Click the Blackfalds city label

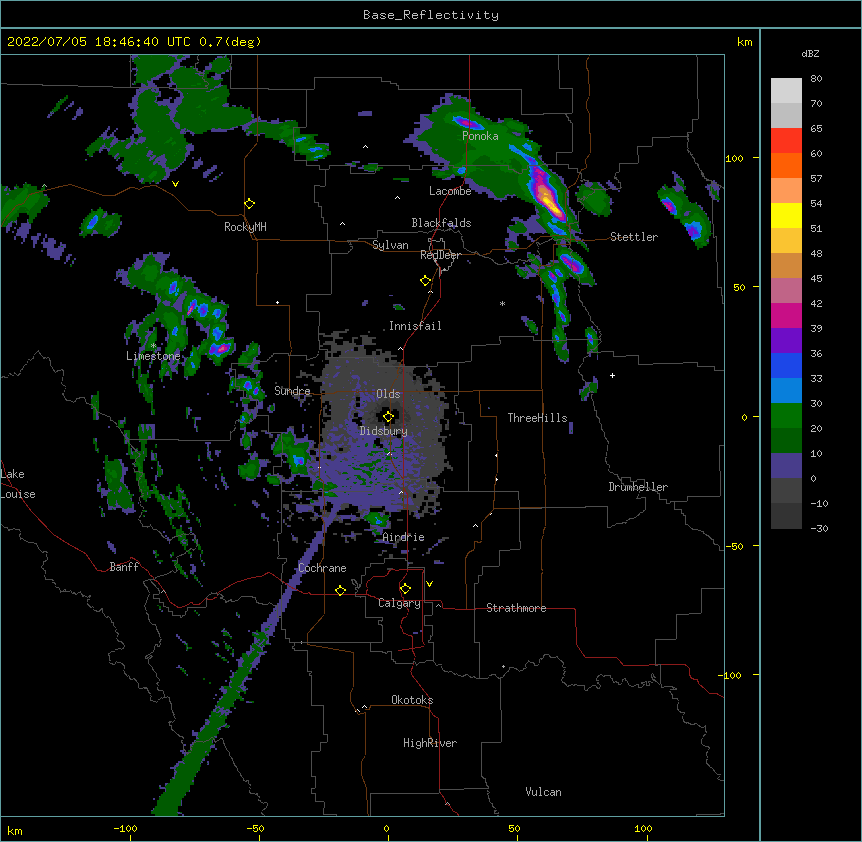[x=441, y=223]
